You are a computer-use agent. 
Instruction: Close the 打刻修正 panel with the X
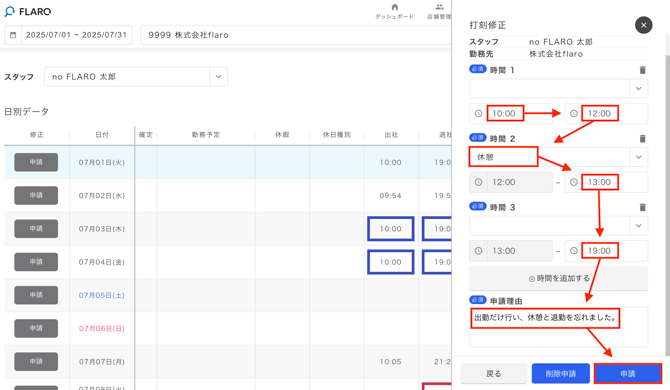(x=644, y=25)
